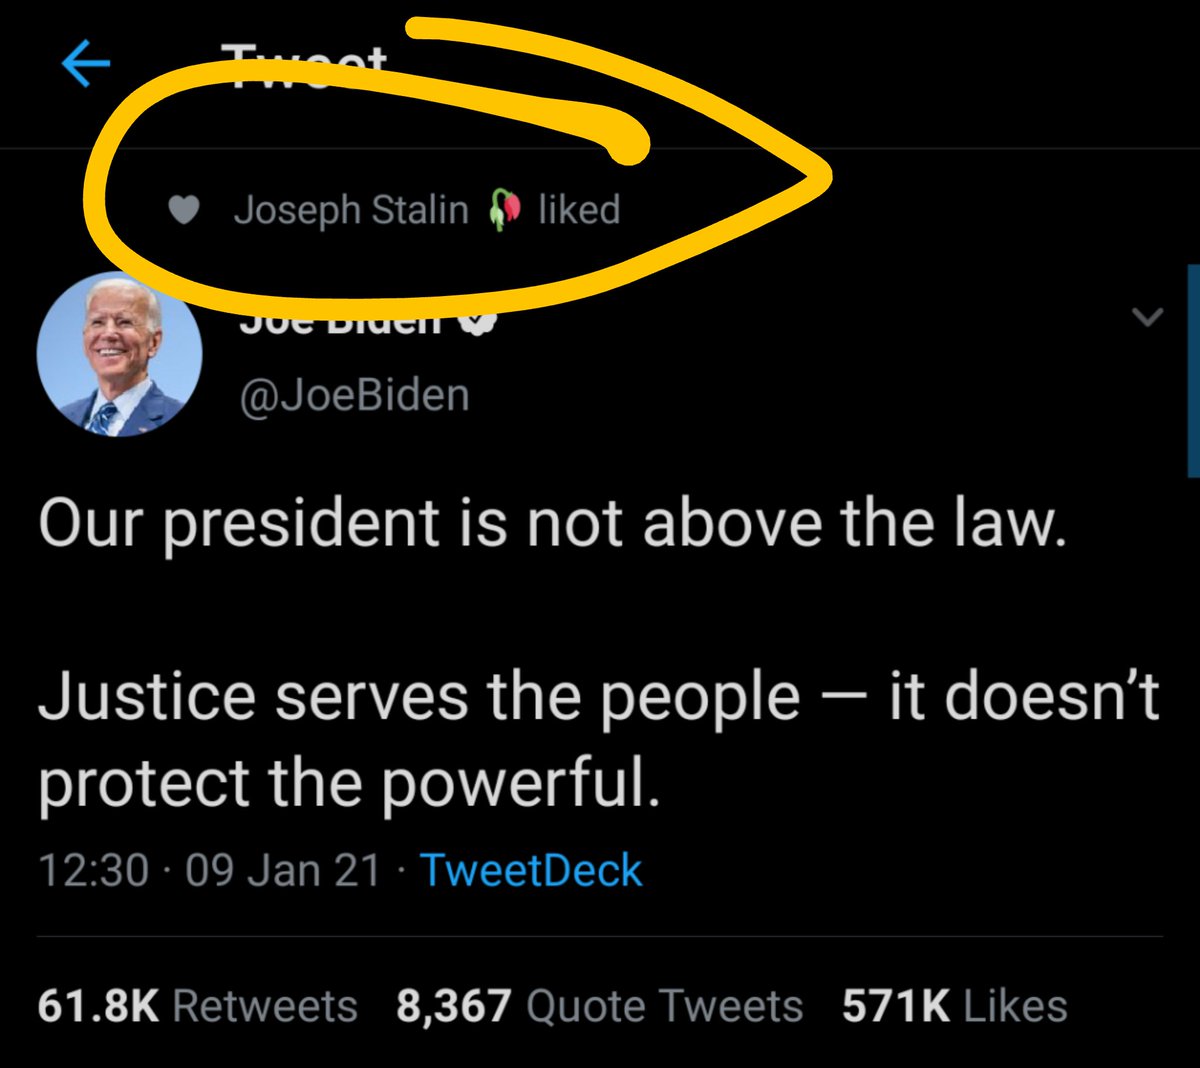Show the 571K Likes list
The width and height of the screenshot is (1200, 1068).
coord(954,1006)
